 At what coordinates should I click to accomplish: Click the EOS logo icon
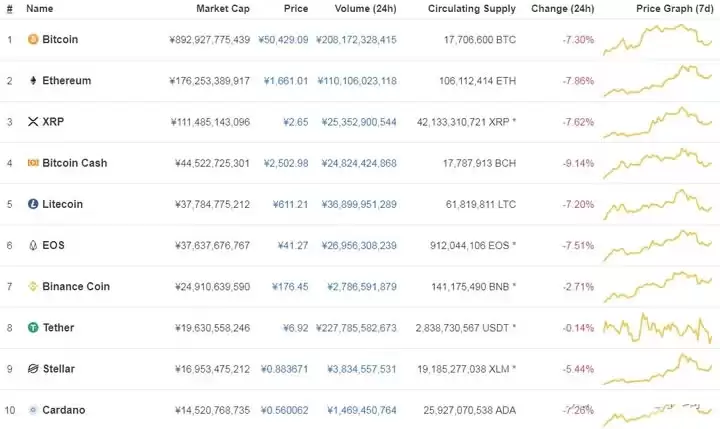33,245
